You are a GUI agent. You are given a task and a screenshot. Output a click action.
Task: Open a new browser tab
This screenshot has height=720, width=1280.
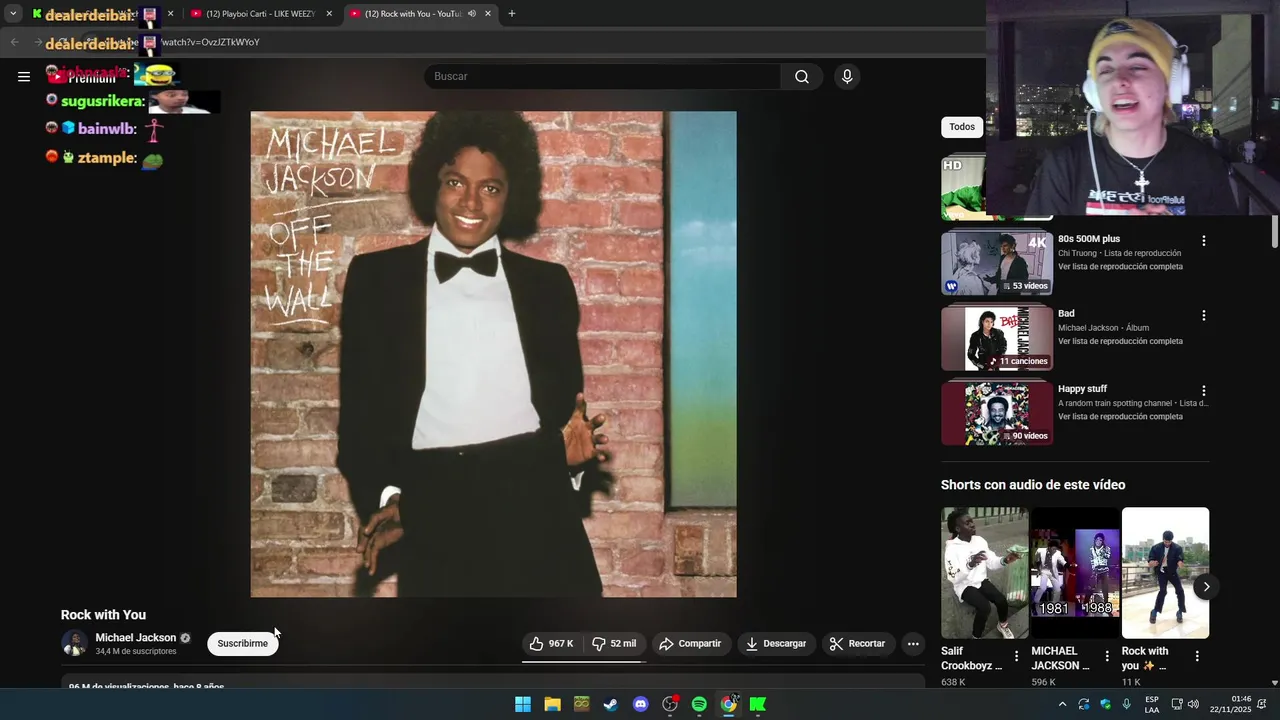click(x=512, y=14)
